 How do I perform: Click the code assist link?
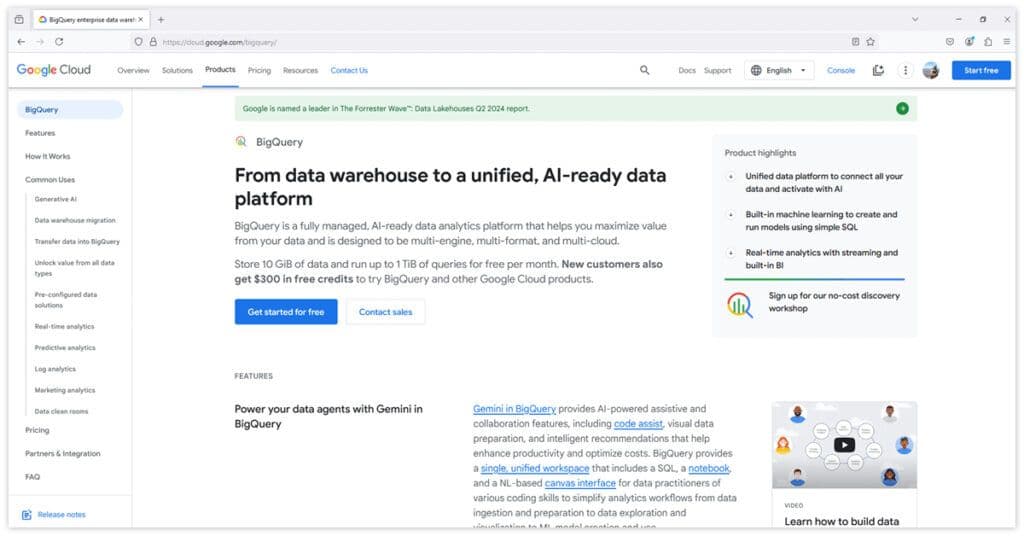pos(638,424)
